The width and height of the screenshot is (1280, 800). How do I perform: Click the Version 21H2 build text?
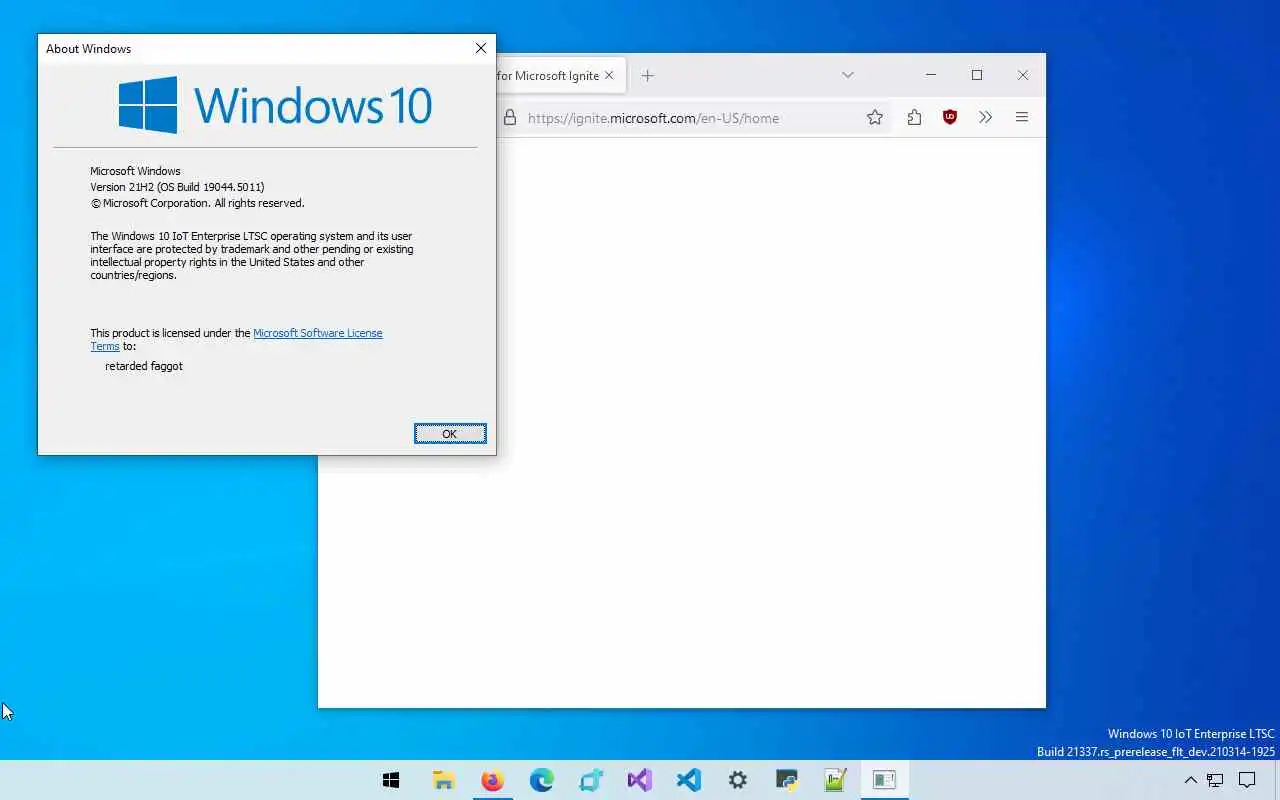coord(177,187)
